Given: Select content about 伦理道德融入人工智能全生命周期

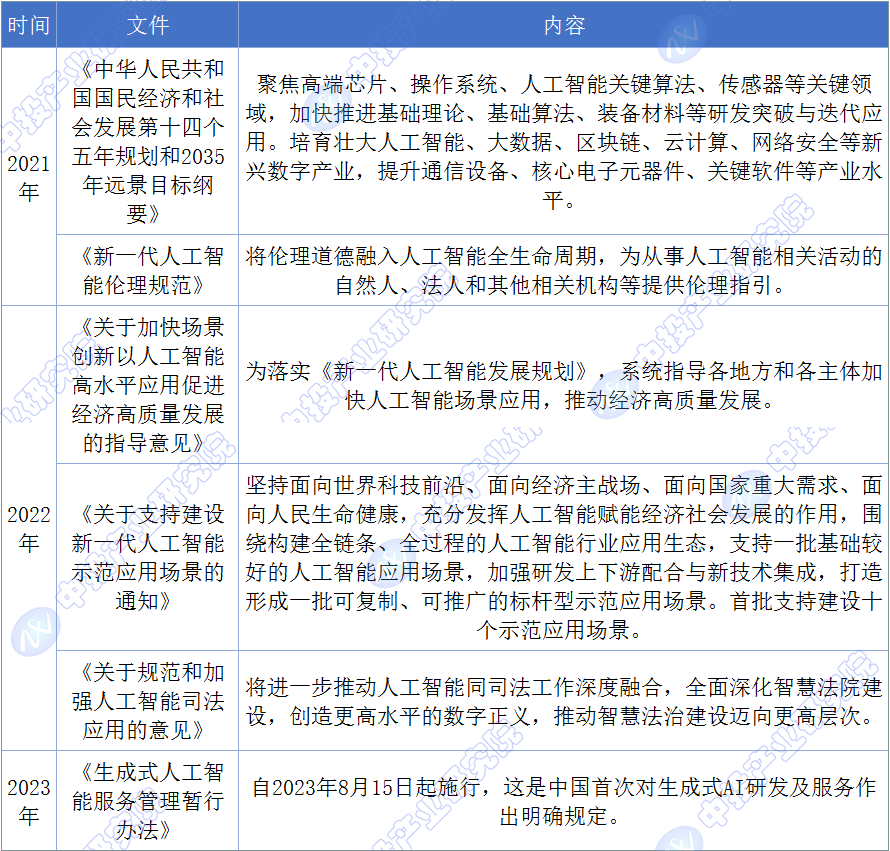Looking at the screenshot, I should click(563, 270).
